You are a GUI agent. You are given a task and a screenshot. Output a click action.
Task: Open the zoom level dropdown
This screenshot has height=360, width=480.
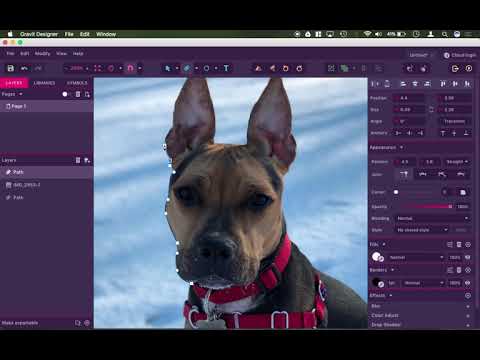tap(78, 68)
